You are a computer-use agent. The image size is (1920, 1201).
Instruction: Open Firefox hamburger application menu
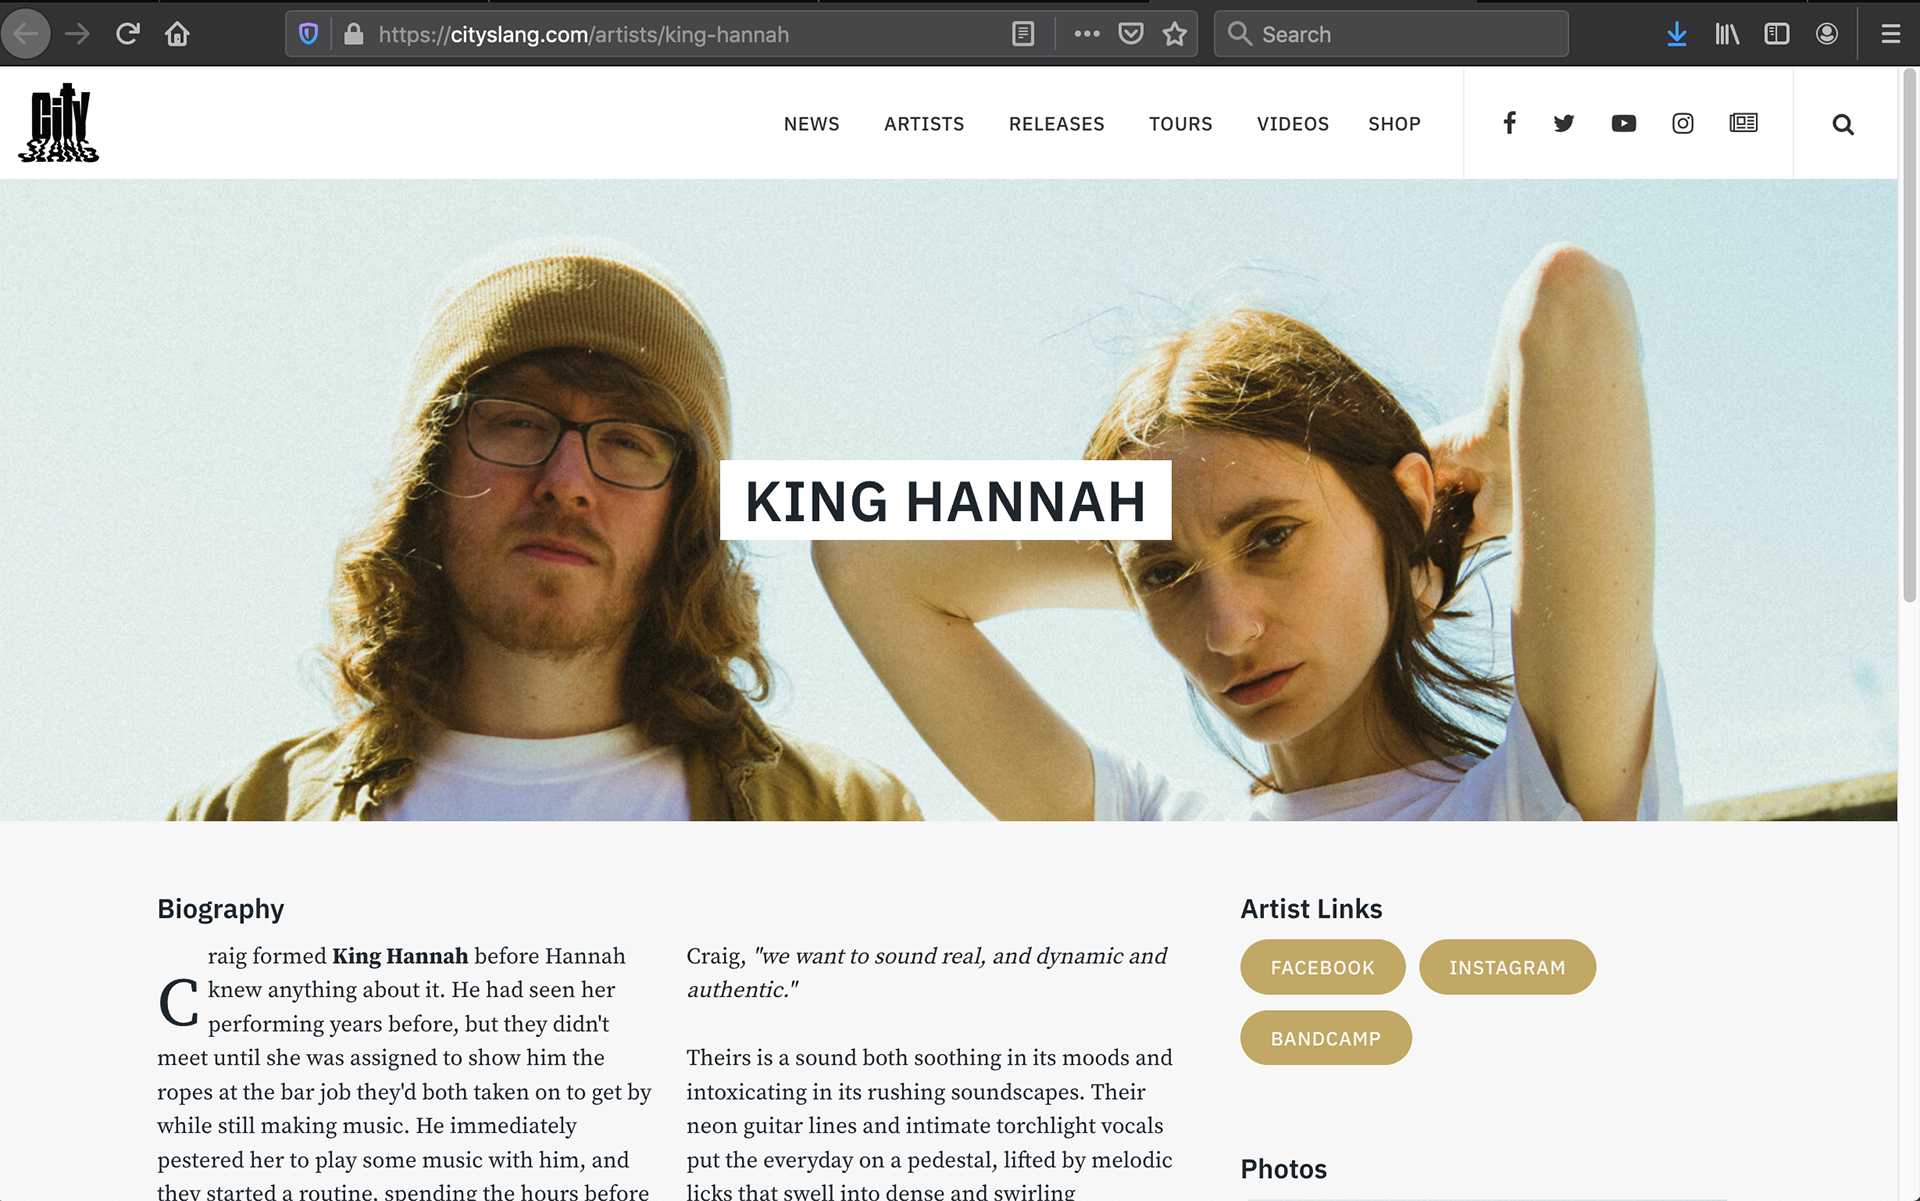click(1890, 34)
